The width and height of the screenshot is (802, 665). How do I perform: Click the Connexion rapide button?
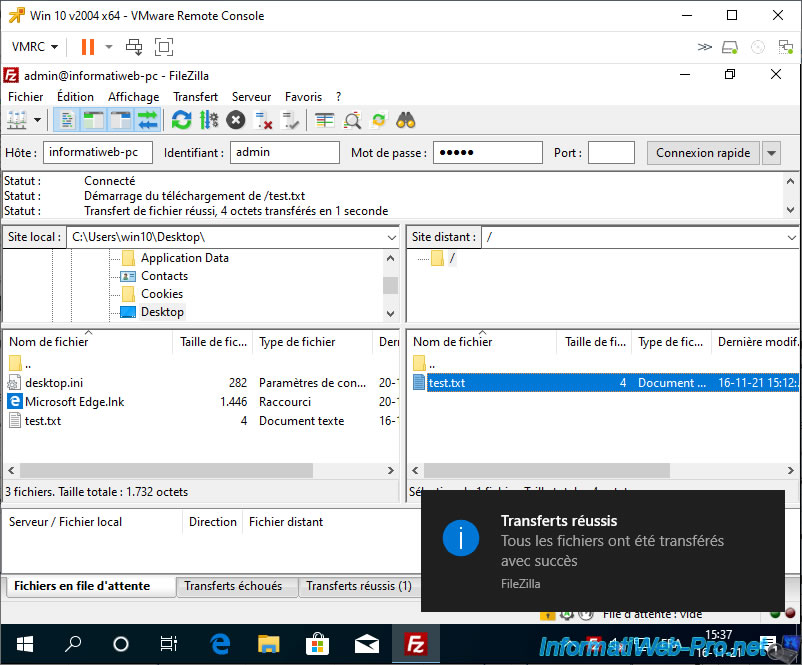703,153
